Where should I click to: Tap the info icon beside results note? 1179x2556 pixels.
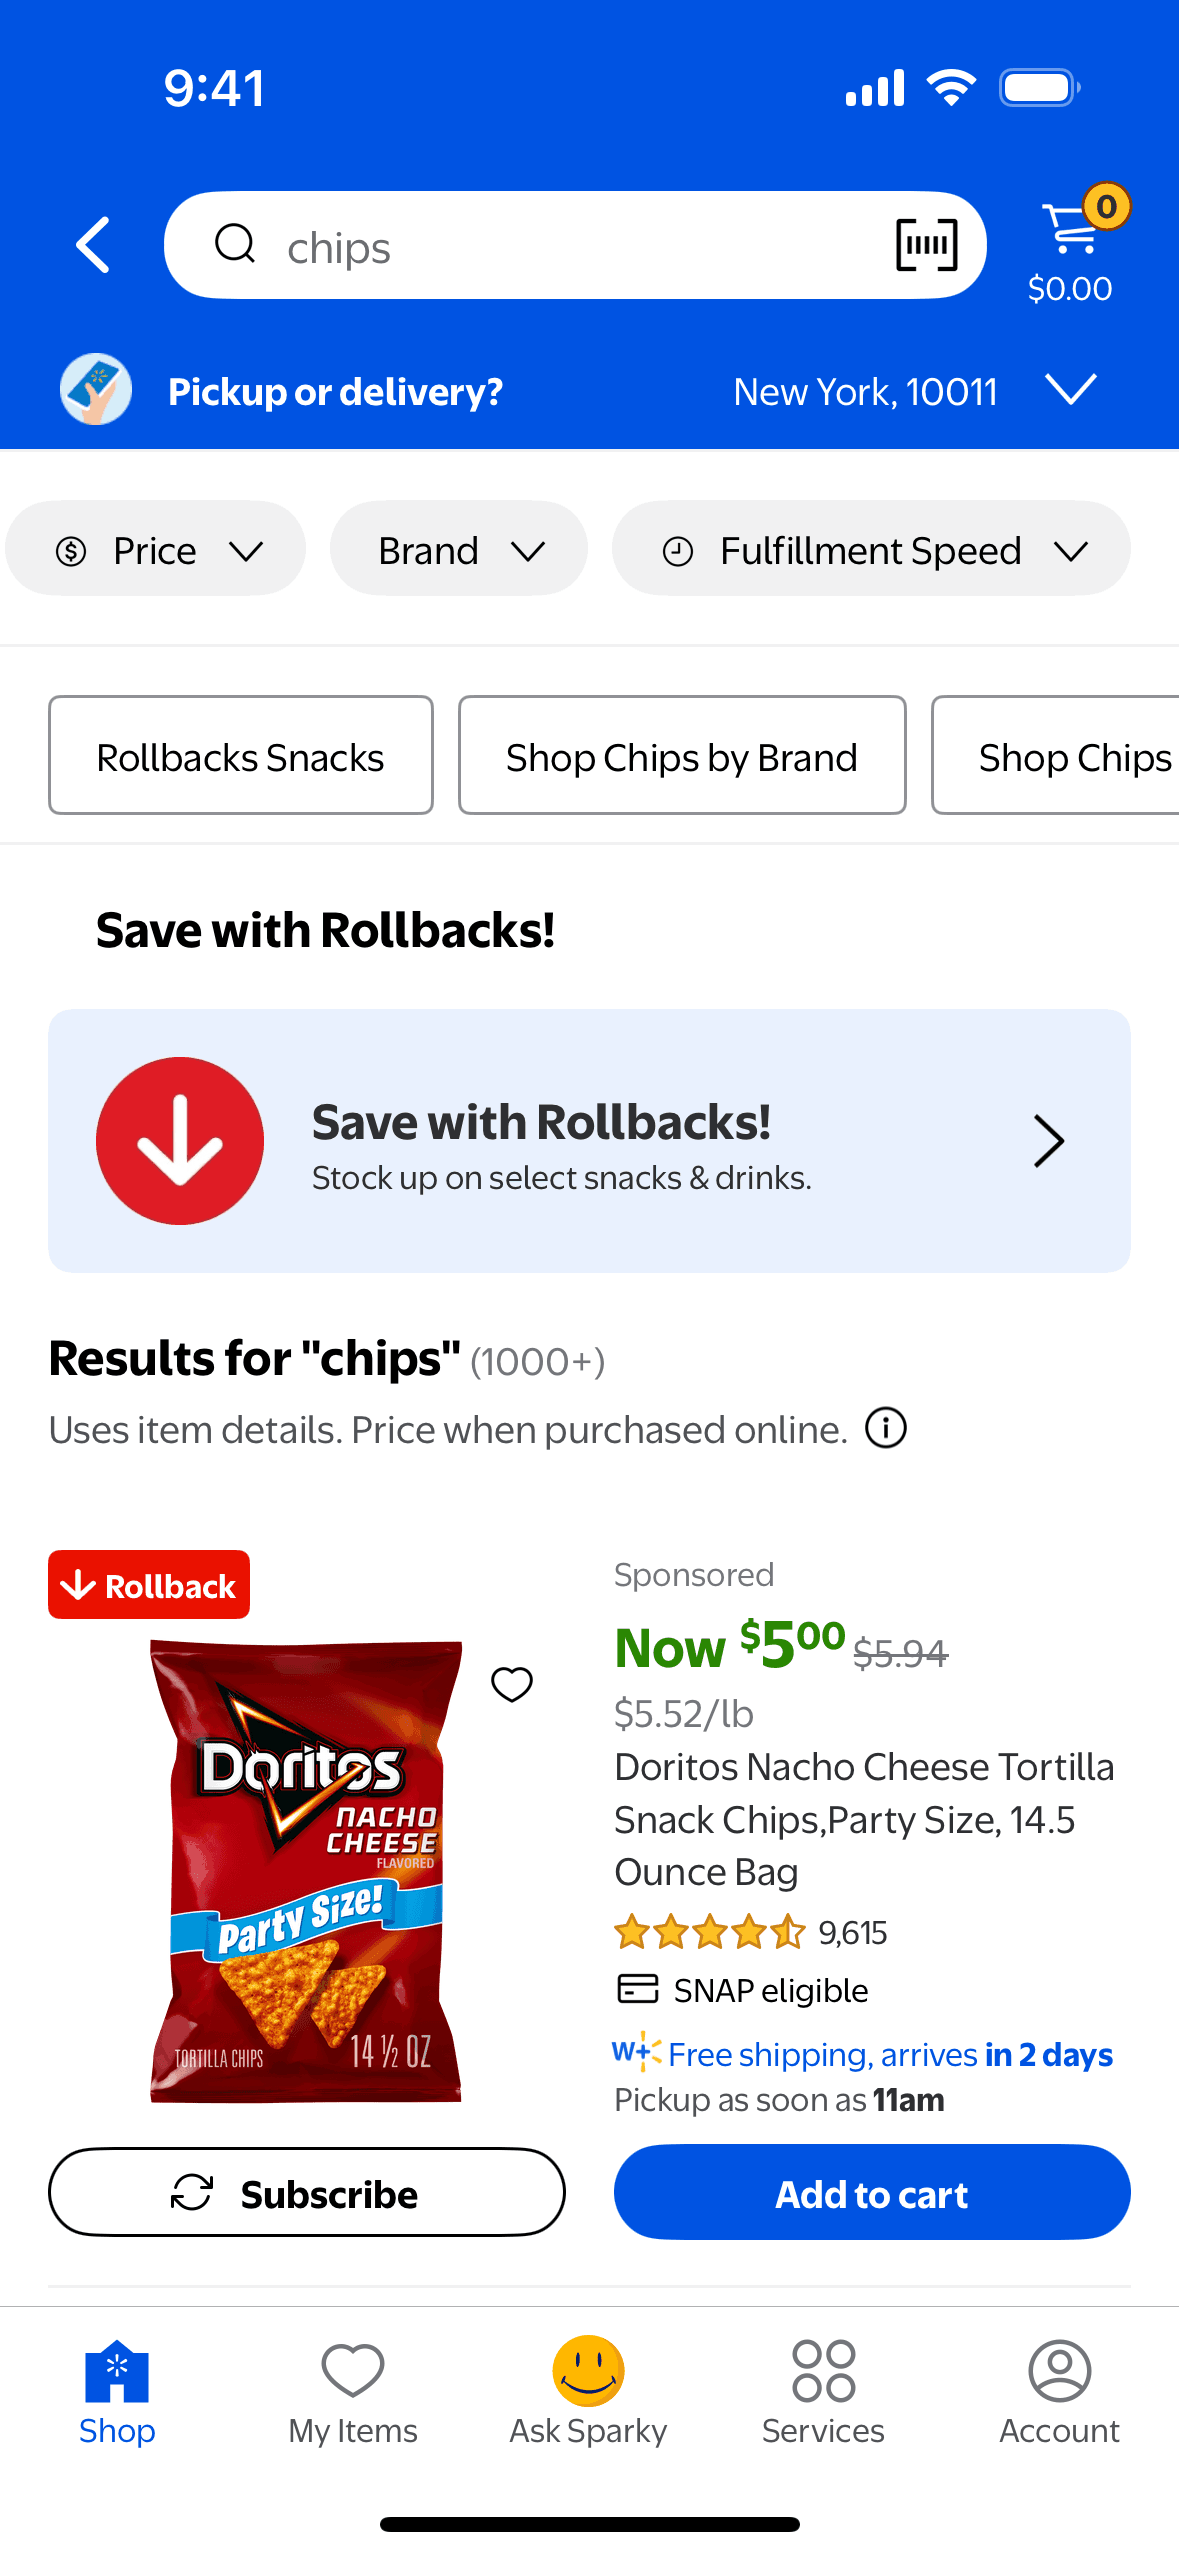pos(886,1428)
